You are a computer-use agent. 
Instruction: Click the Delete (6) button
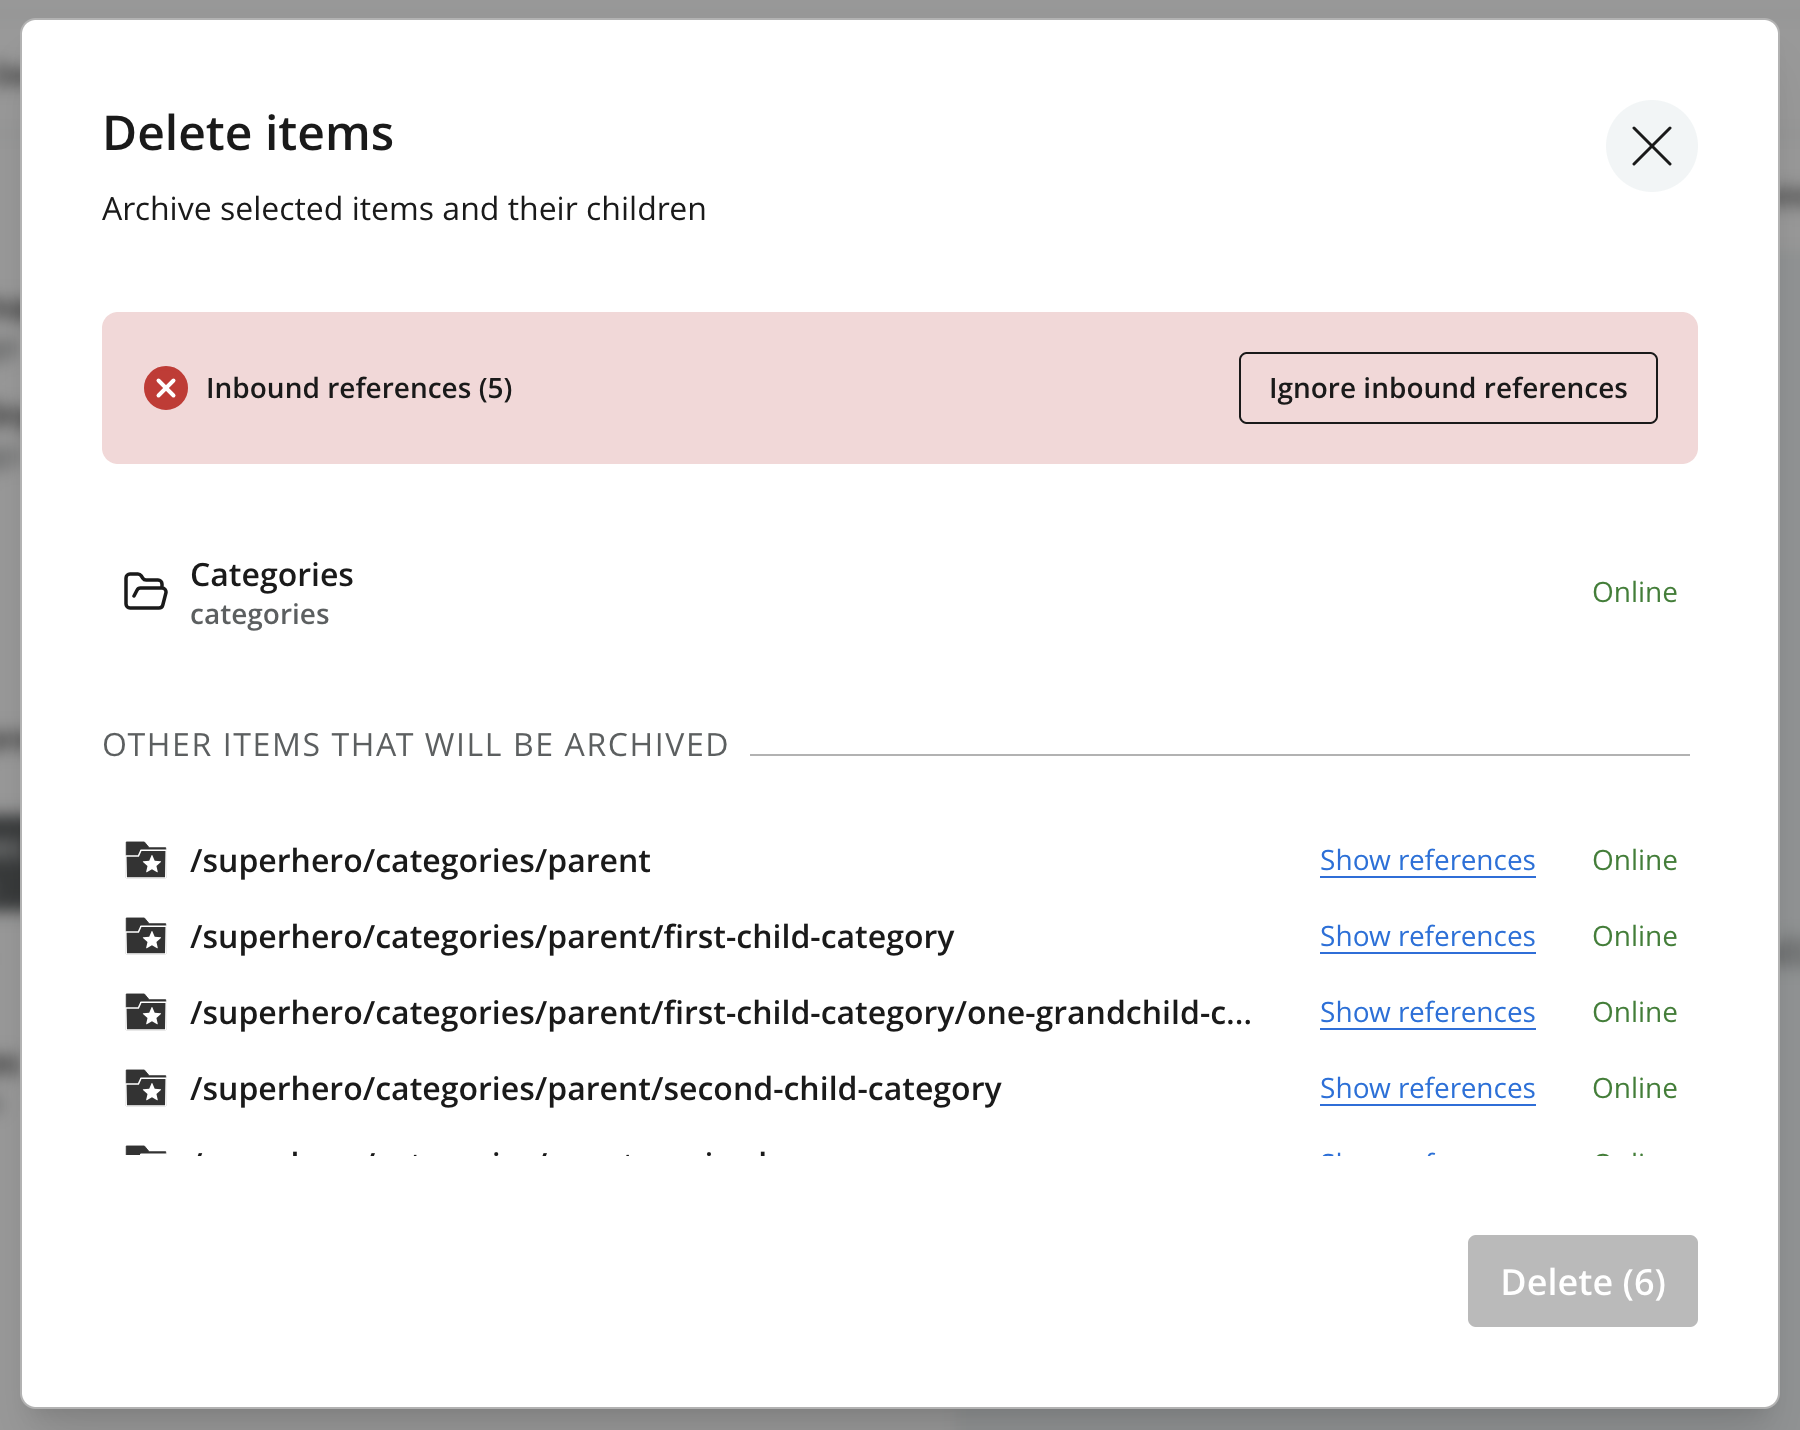point(1582,1281)
